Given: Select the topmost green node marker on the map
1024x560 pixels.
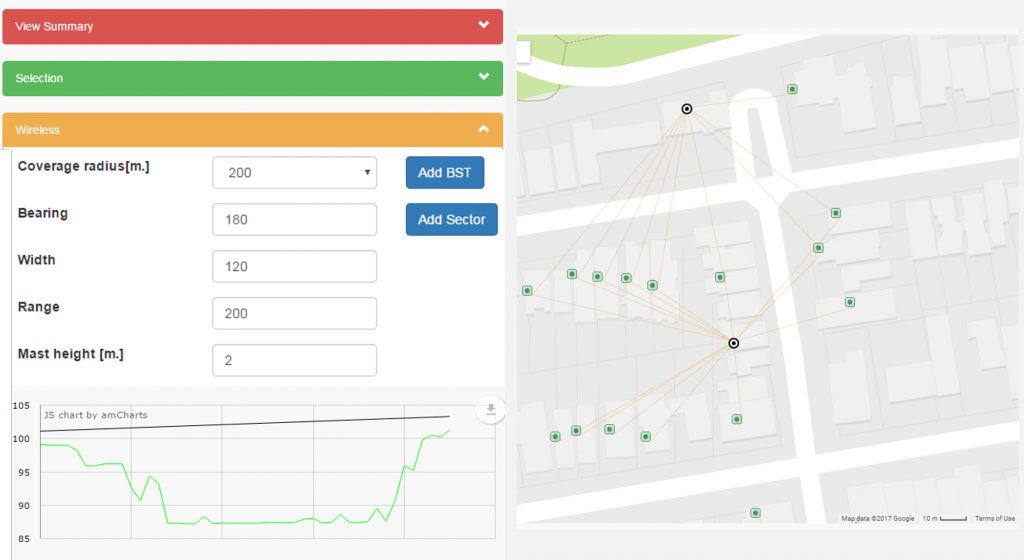Looking at the screenshot, I should (792, 89).
